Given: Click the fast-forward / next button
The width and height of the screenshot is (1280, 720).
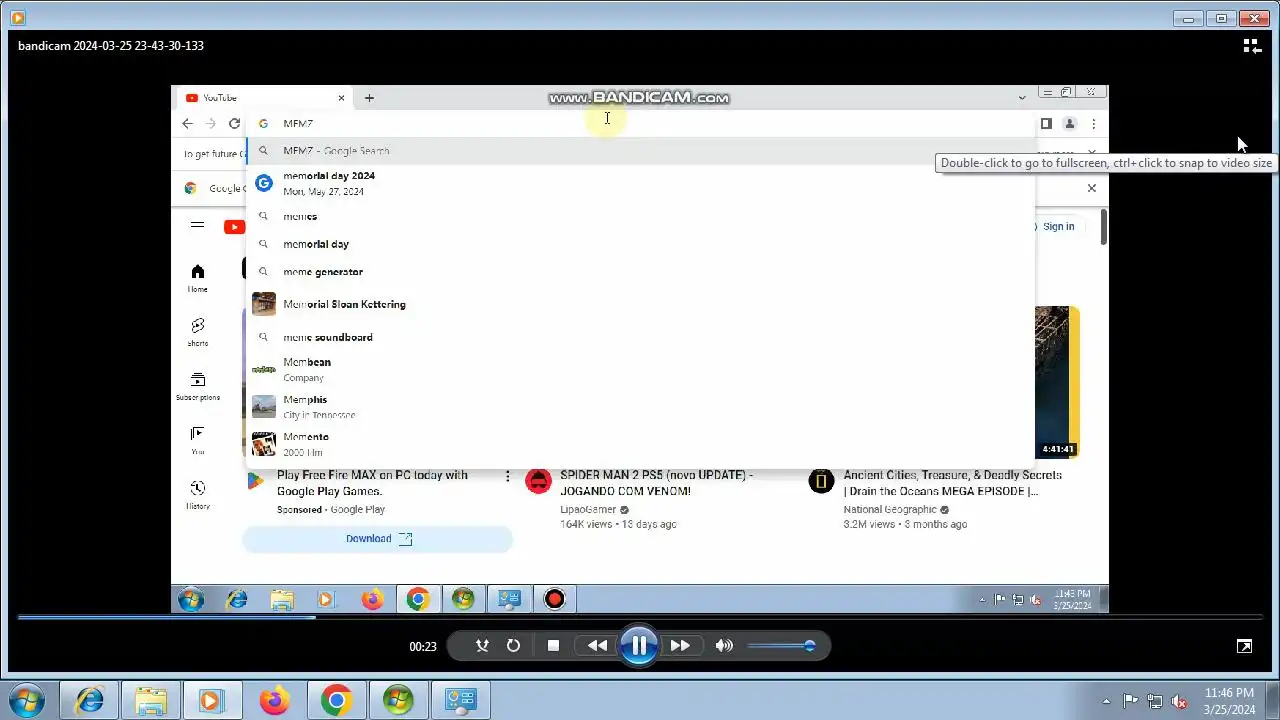Looking at the screenshot, I should pyautogui.click(x=680, y=646).
